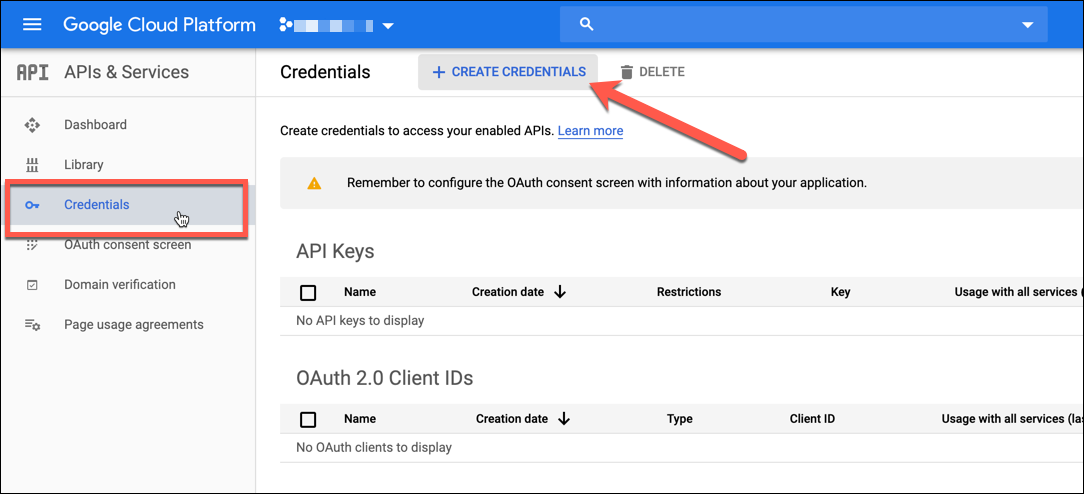Click the Library columns icon
Image resolution: width=1084 pixels, height=494 pixels.
pos(32,165)
